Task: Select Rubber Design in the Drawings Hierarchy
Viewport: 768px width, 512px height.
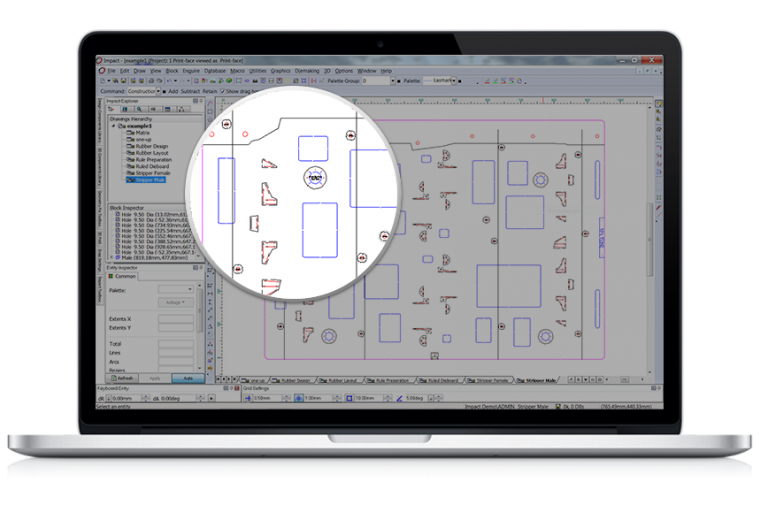Action: [x=151, y=146]
